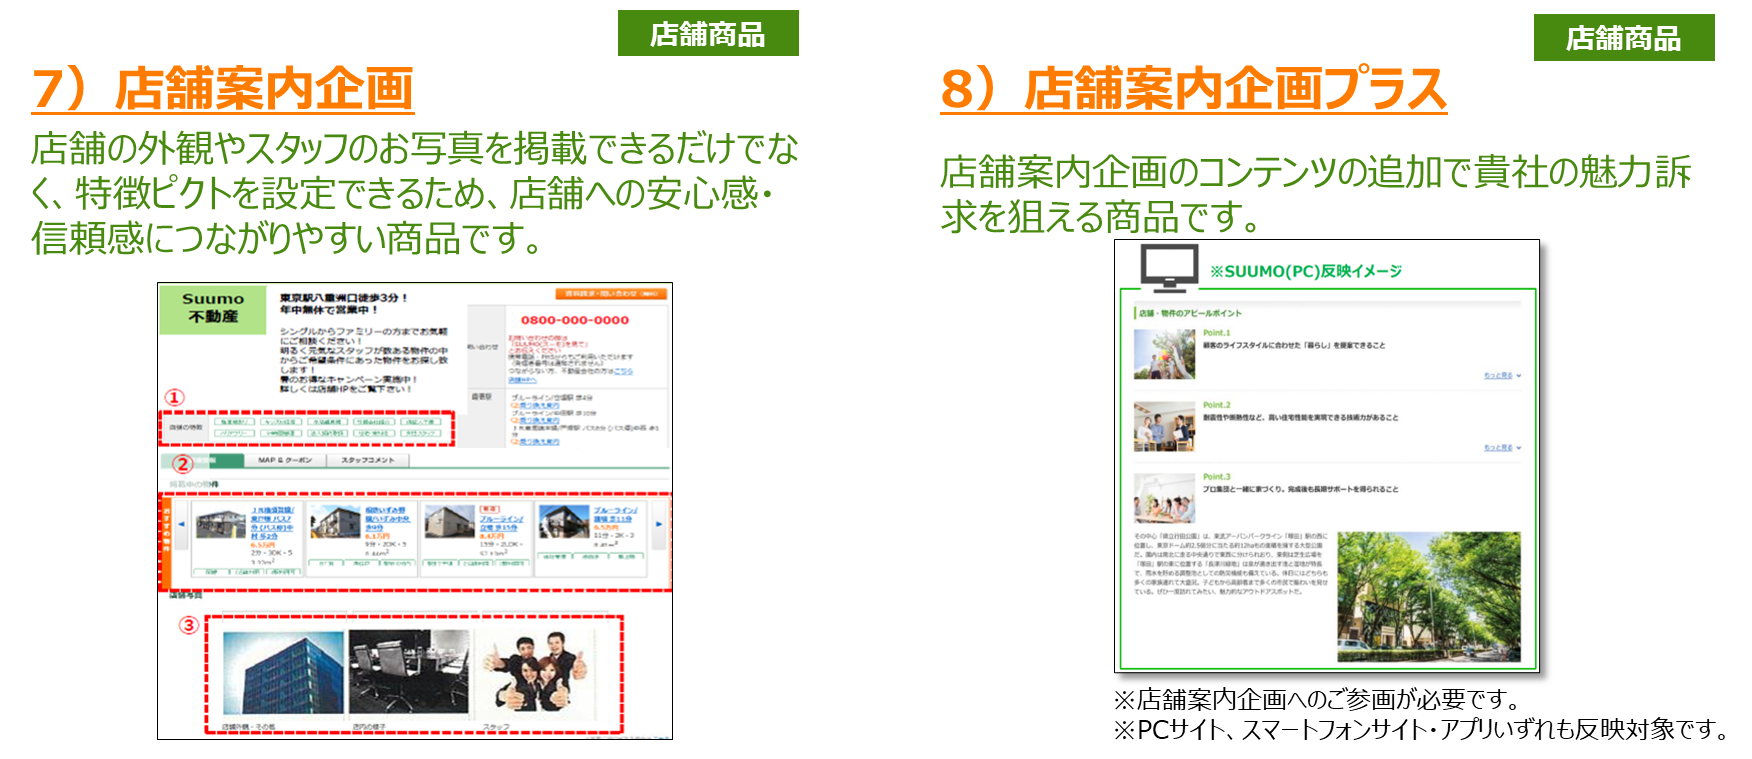Click the PC monitor icon
Viewport: 1752px width, 759px height.
(x=1169, y=267)
